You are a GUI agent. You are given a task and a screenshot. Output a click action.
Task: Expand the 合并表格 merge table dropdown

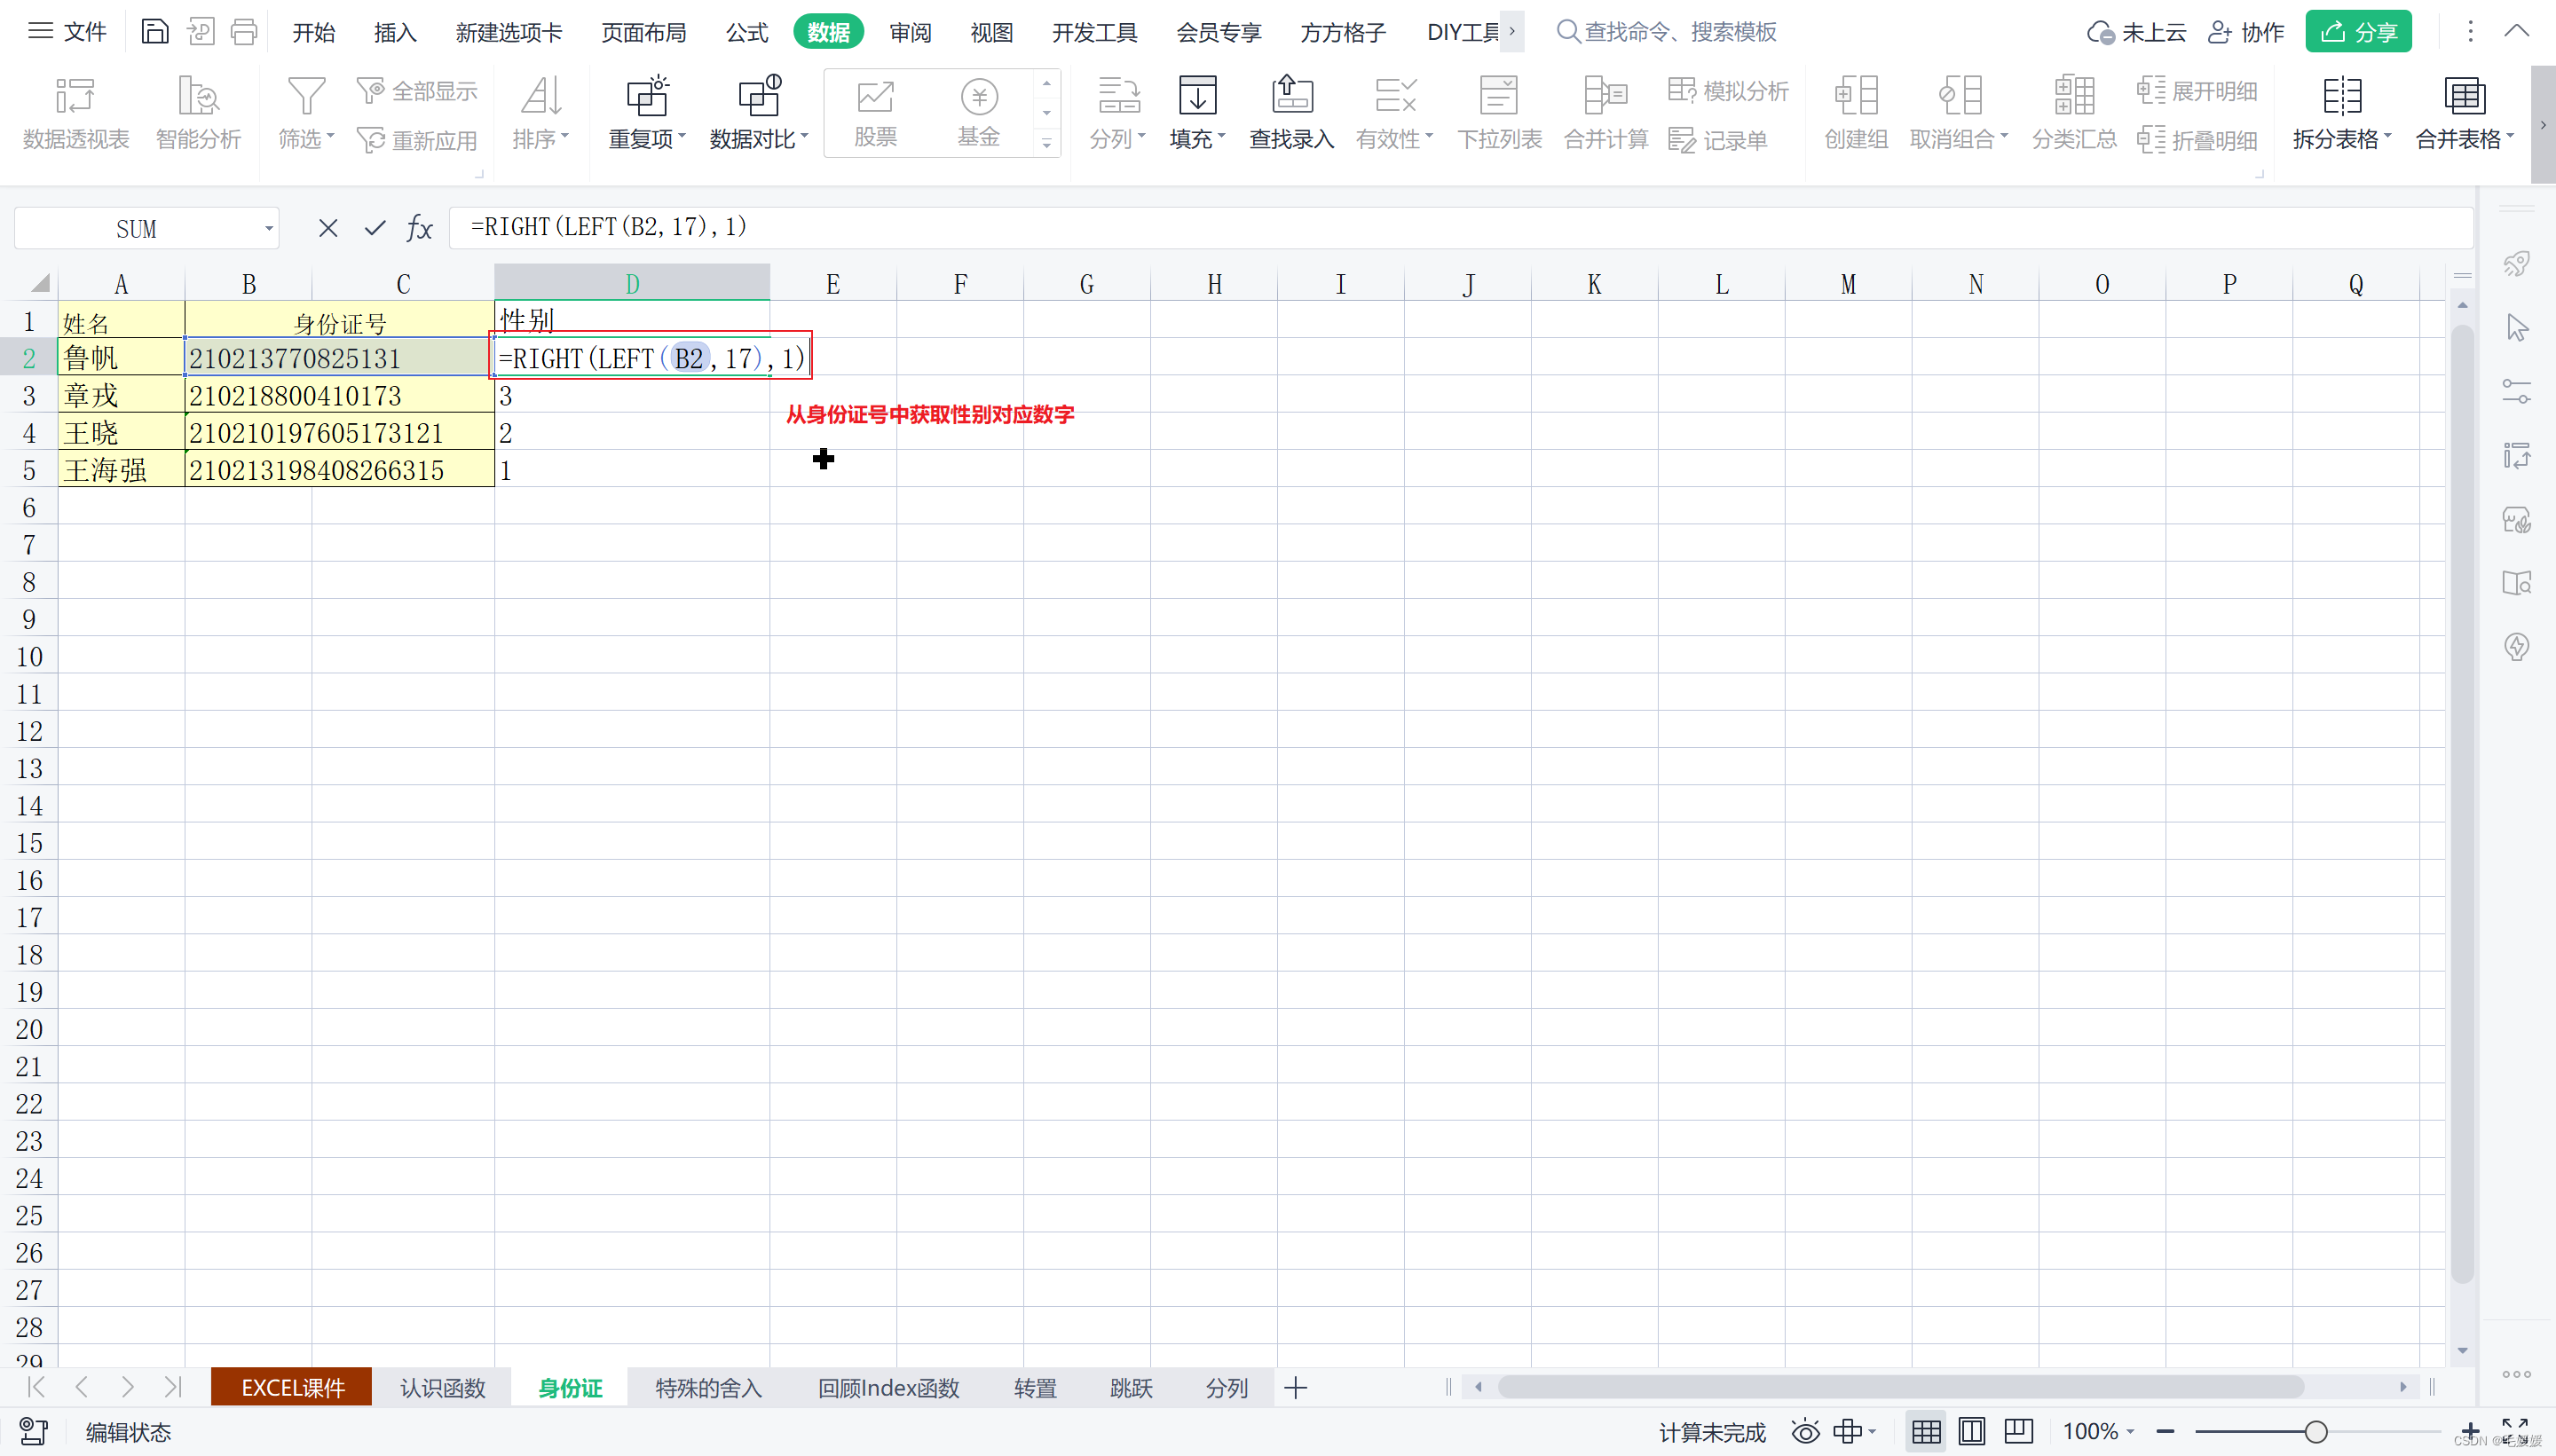pos(2465,139)
